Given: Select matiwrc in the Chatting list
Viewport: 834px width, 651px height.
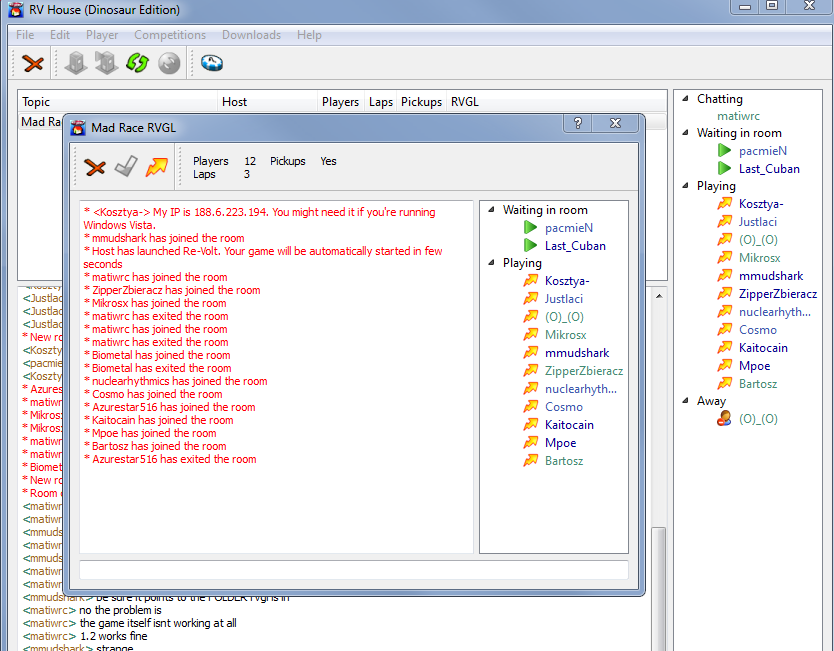Looking at the screenshot, I should [738, 116].
